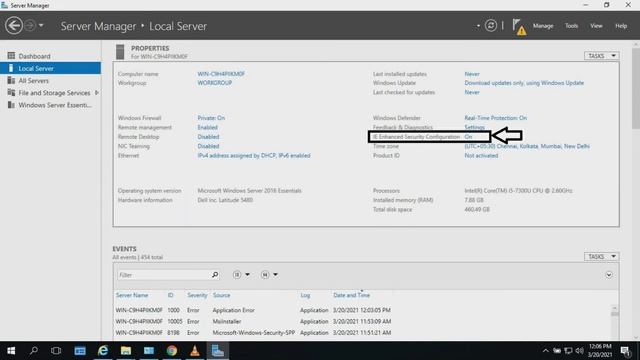The height and width of the screenshot is (360, 640).
Task: Open VLC media player from taskbar
Action: (x=195, y=351)
